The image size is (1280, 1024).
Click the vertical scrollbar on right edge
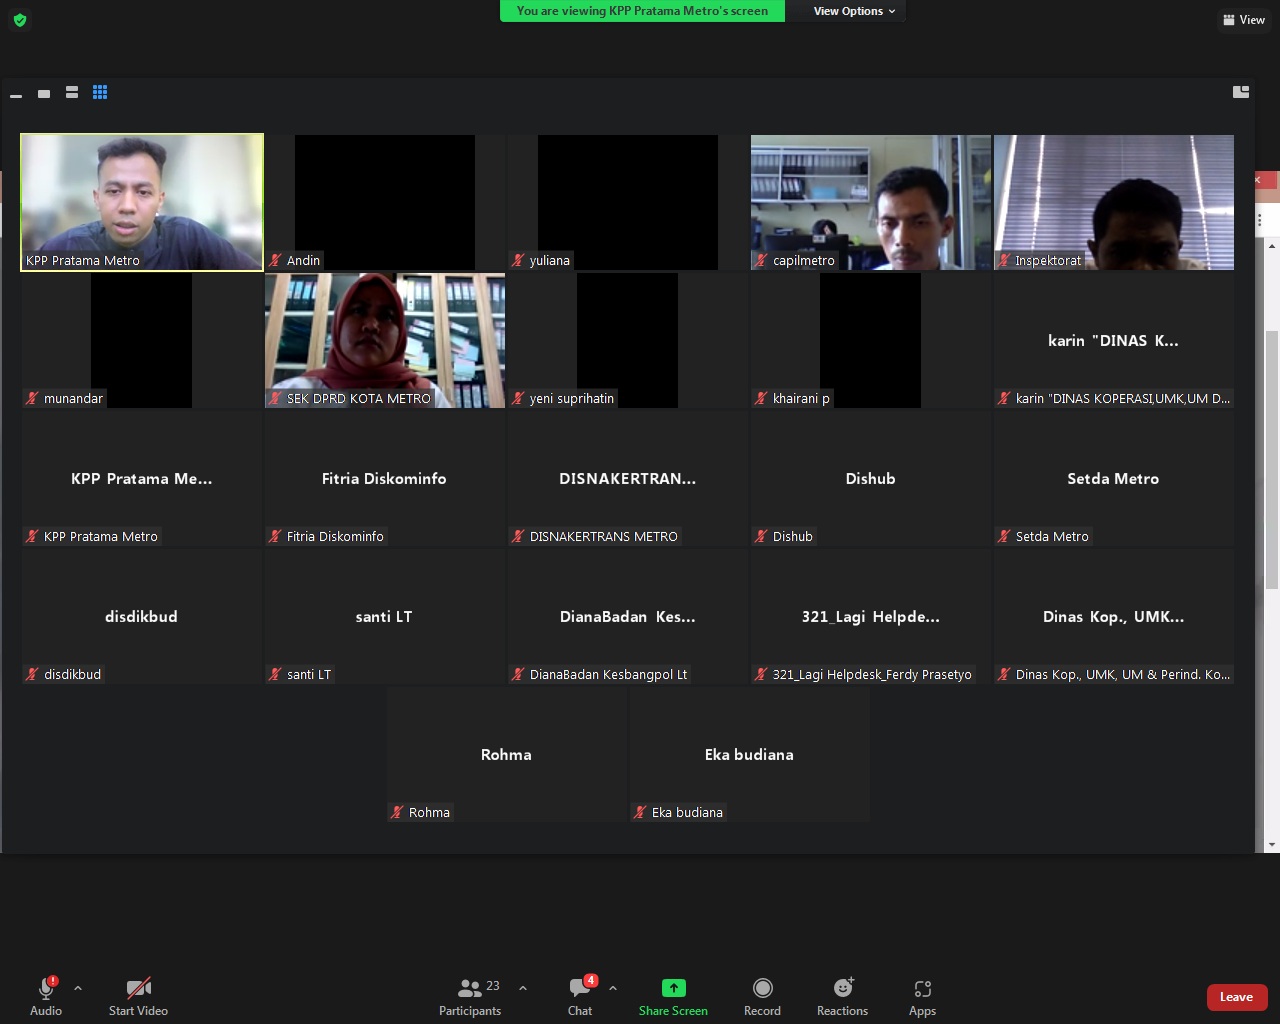point(1271,460)
